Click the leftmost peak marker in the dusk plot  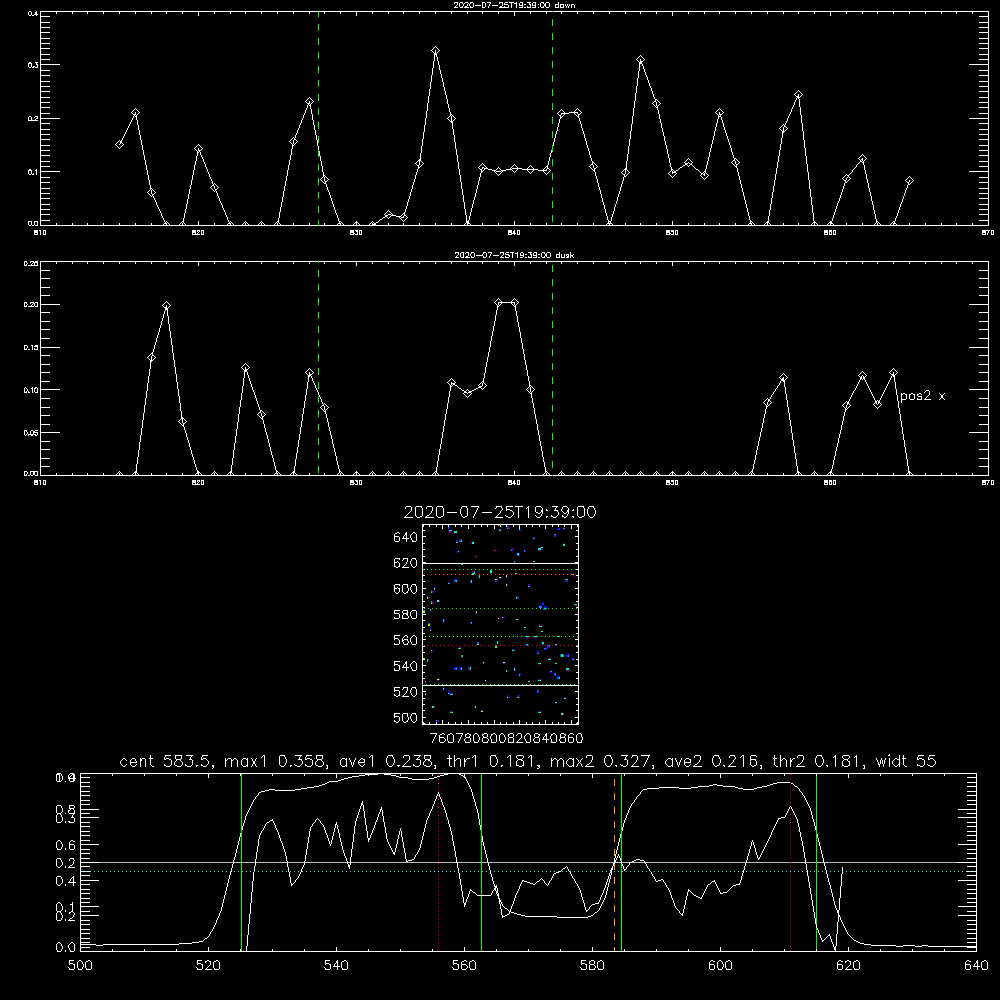point(166,305)
